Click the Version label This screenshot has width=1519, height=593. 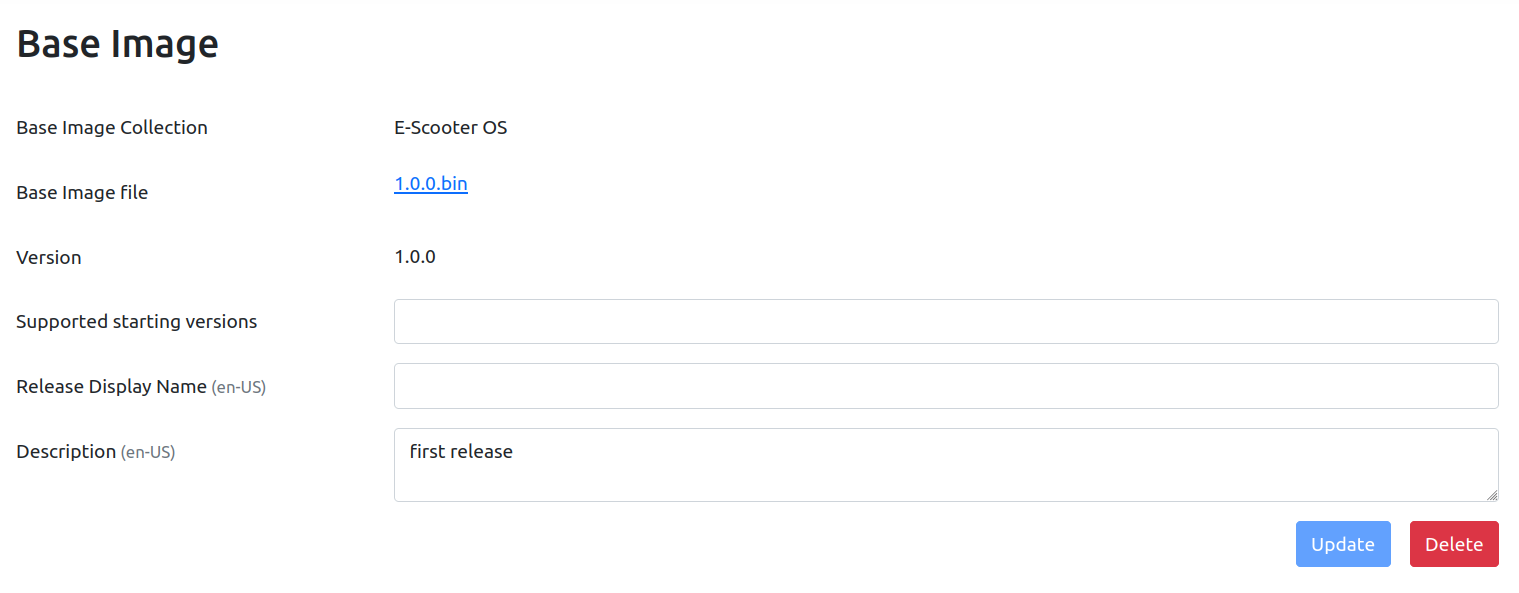49,258
